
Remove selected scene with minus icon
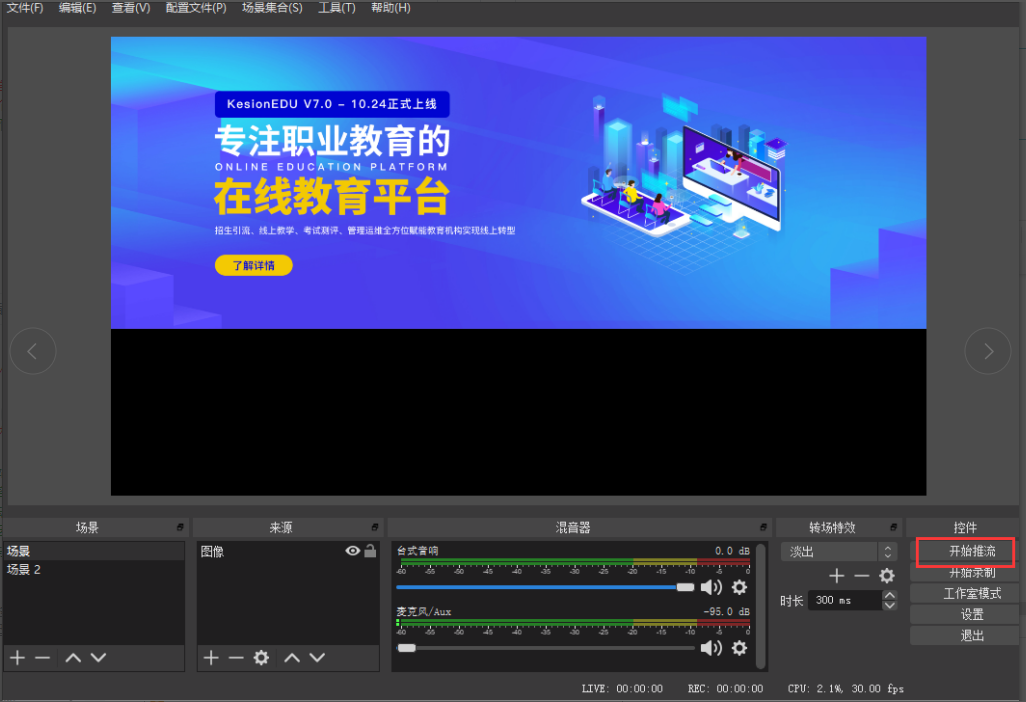coord(42,657)
